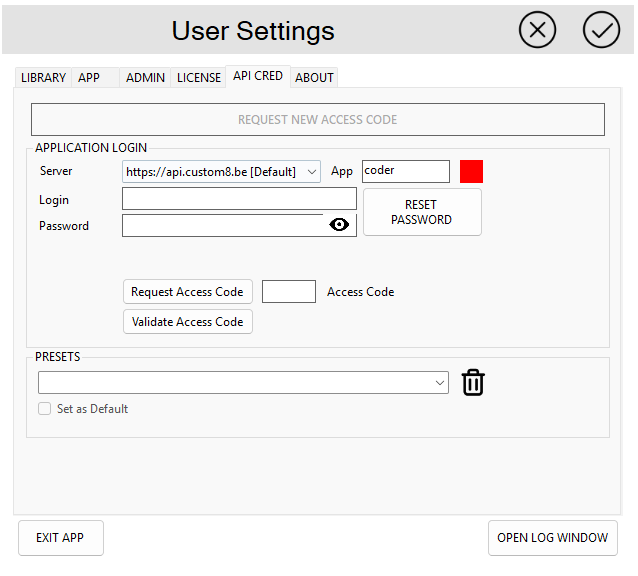Click the App field containing coder
The width and height of the screenshot is (638, 576).
tap(406, 171)
